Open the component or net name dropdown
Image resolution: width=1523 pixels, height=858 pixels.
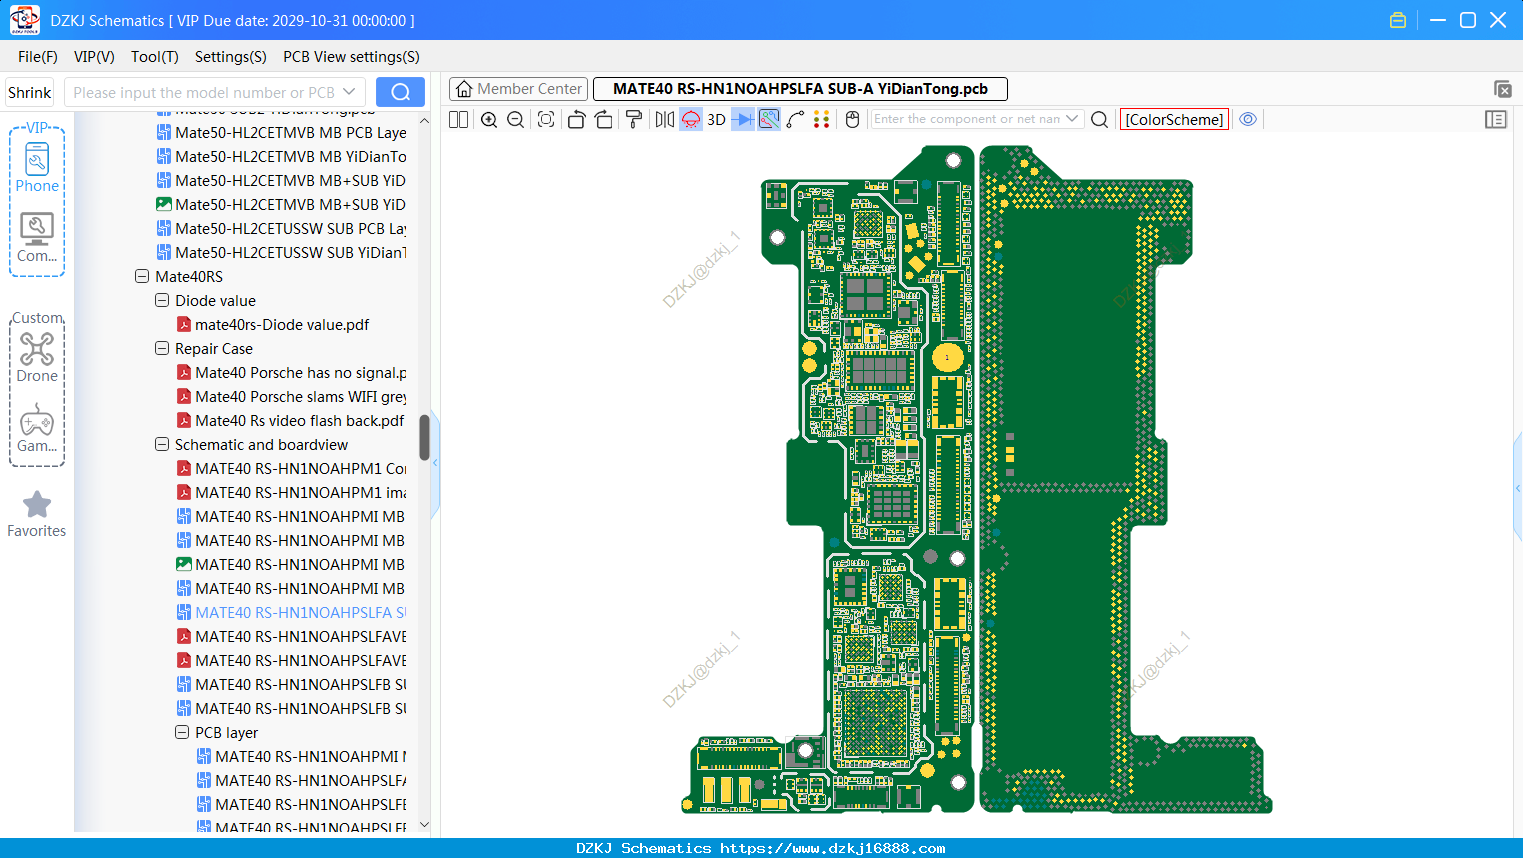[x=1072, y=118]
